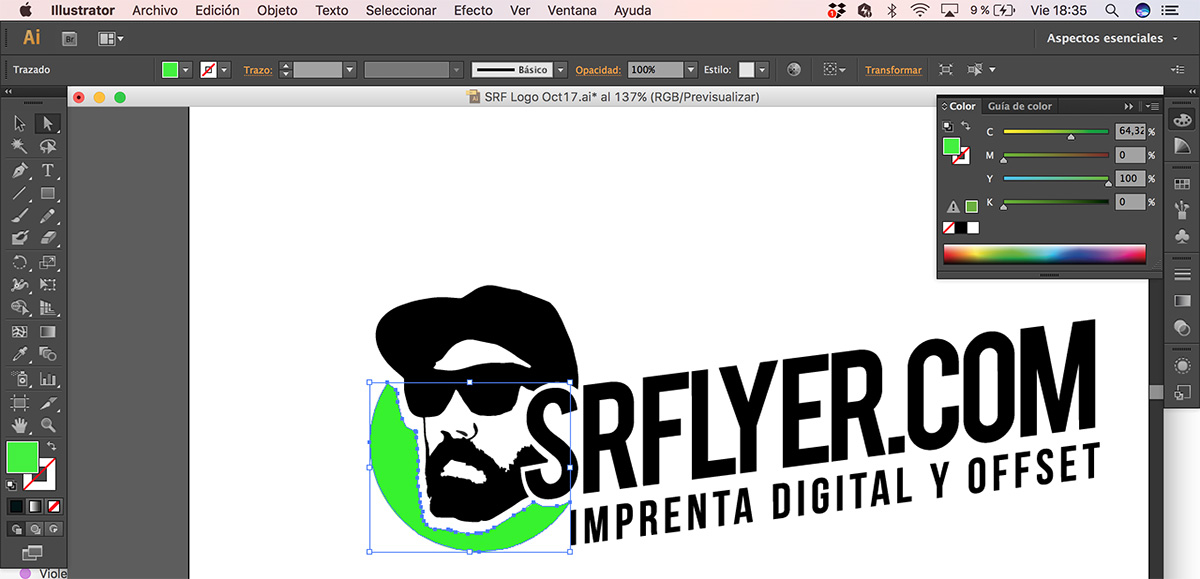Select the Rectangle tool
1200x579 pixels.
point(47,193)
